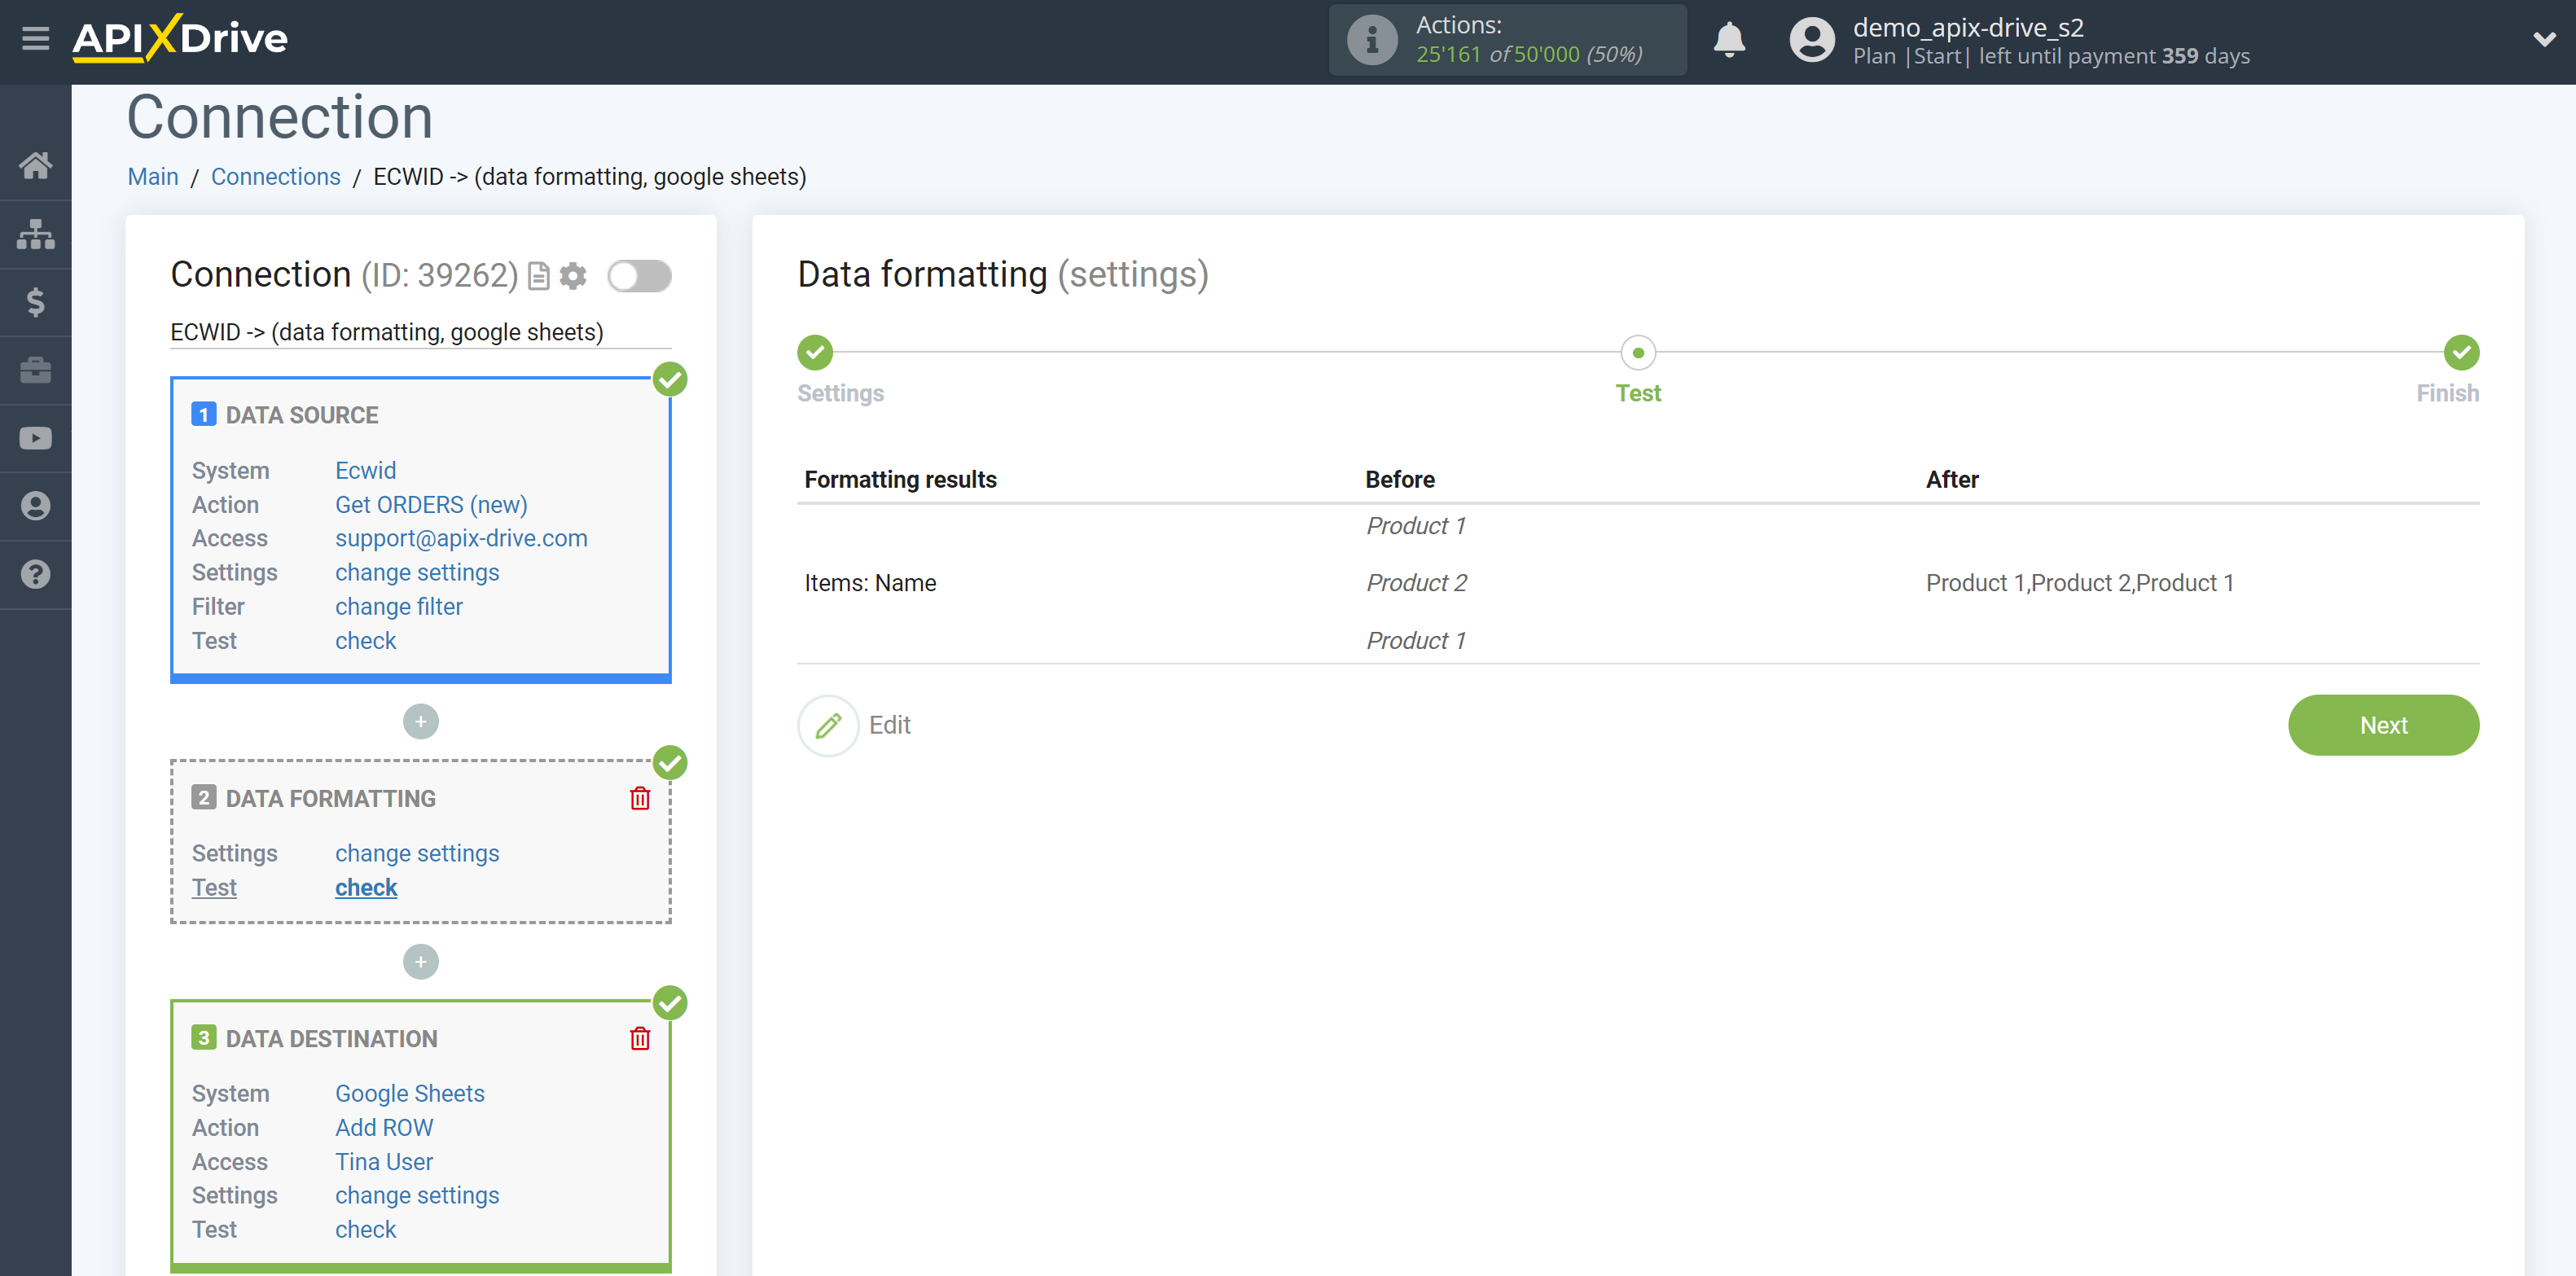Click the connection name field

click(420, 332)
